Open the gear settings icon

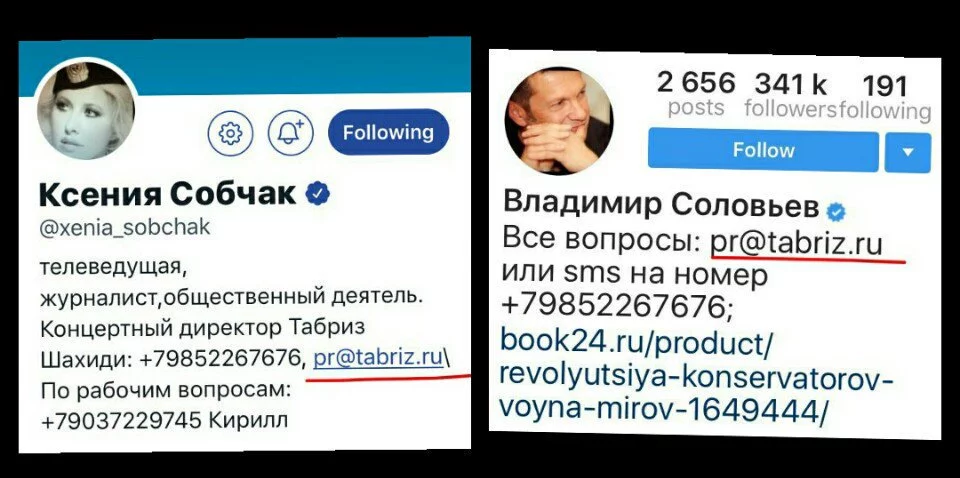230,132
